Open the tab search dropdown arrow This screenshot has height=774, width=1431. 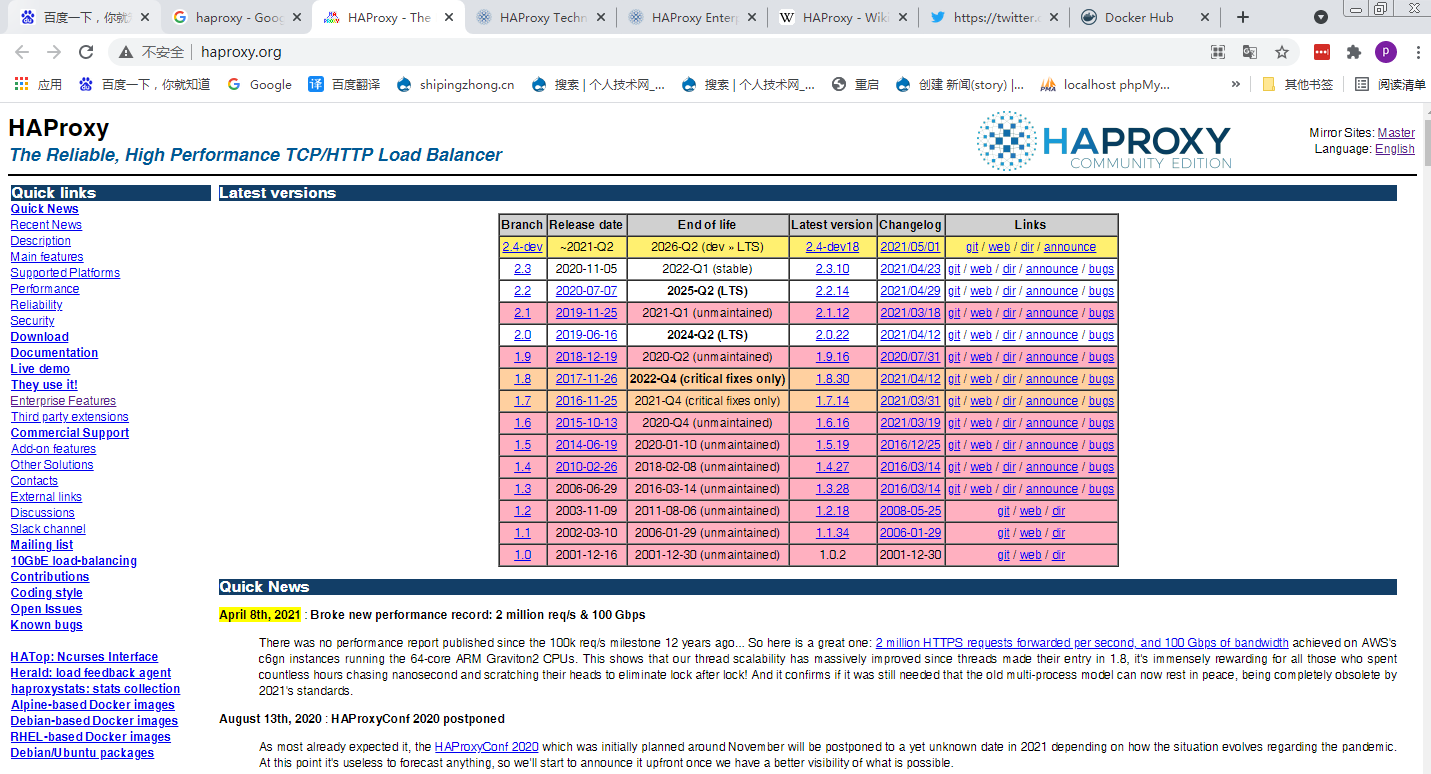[1321, 17]
